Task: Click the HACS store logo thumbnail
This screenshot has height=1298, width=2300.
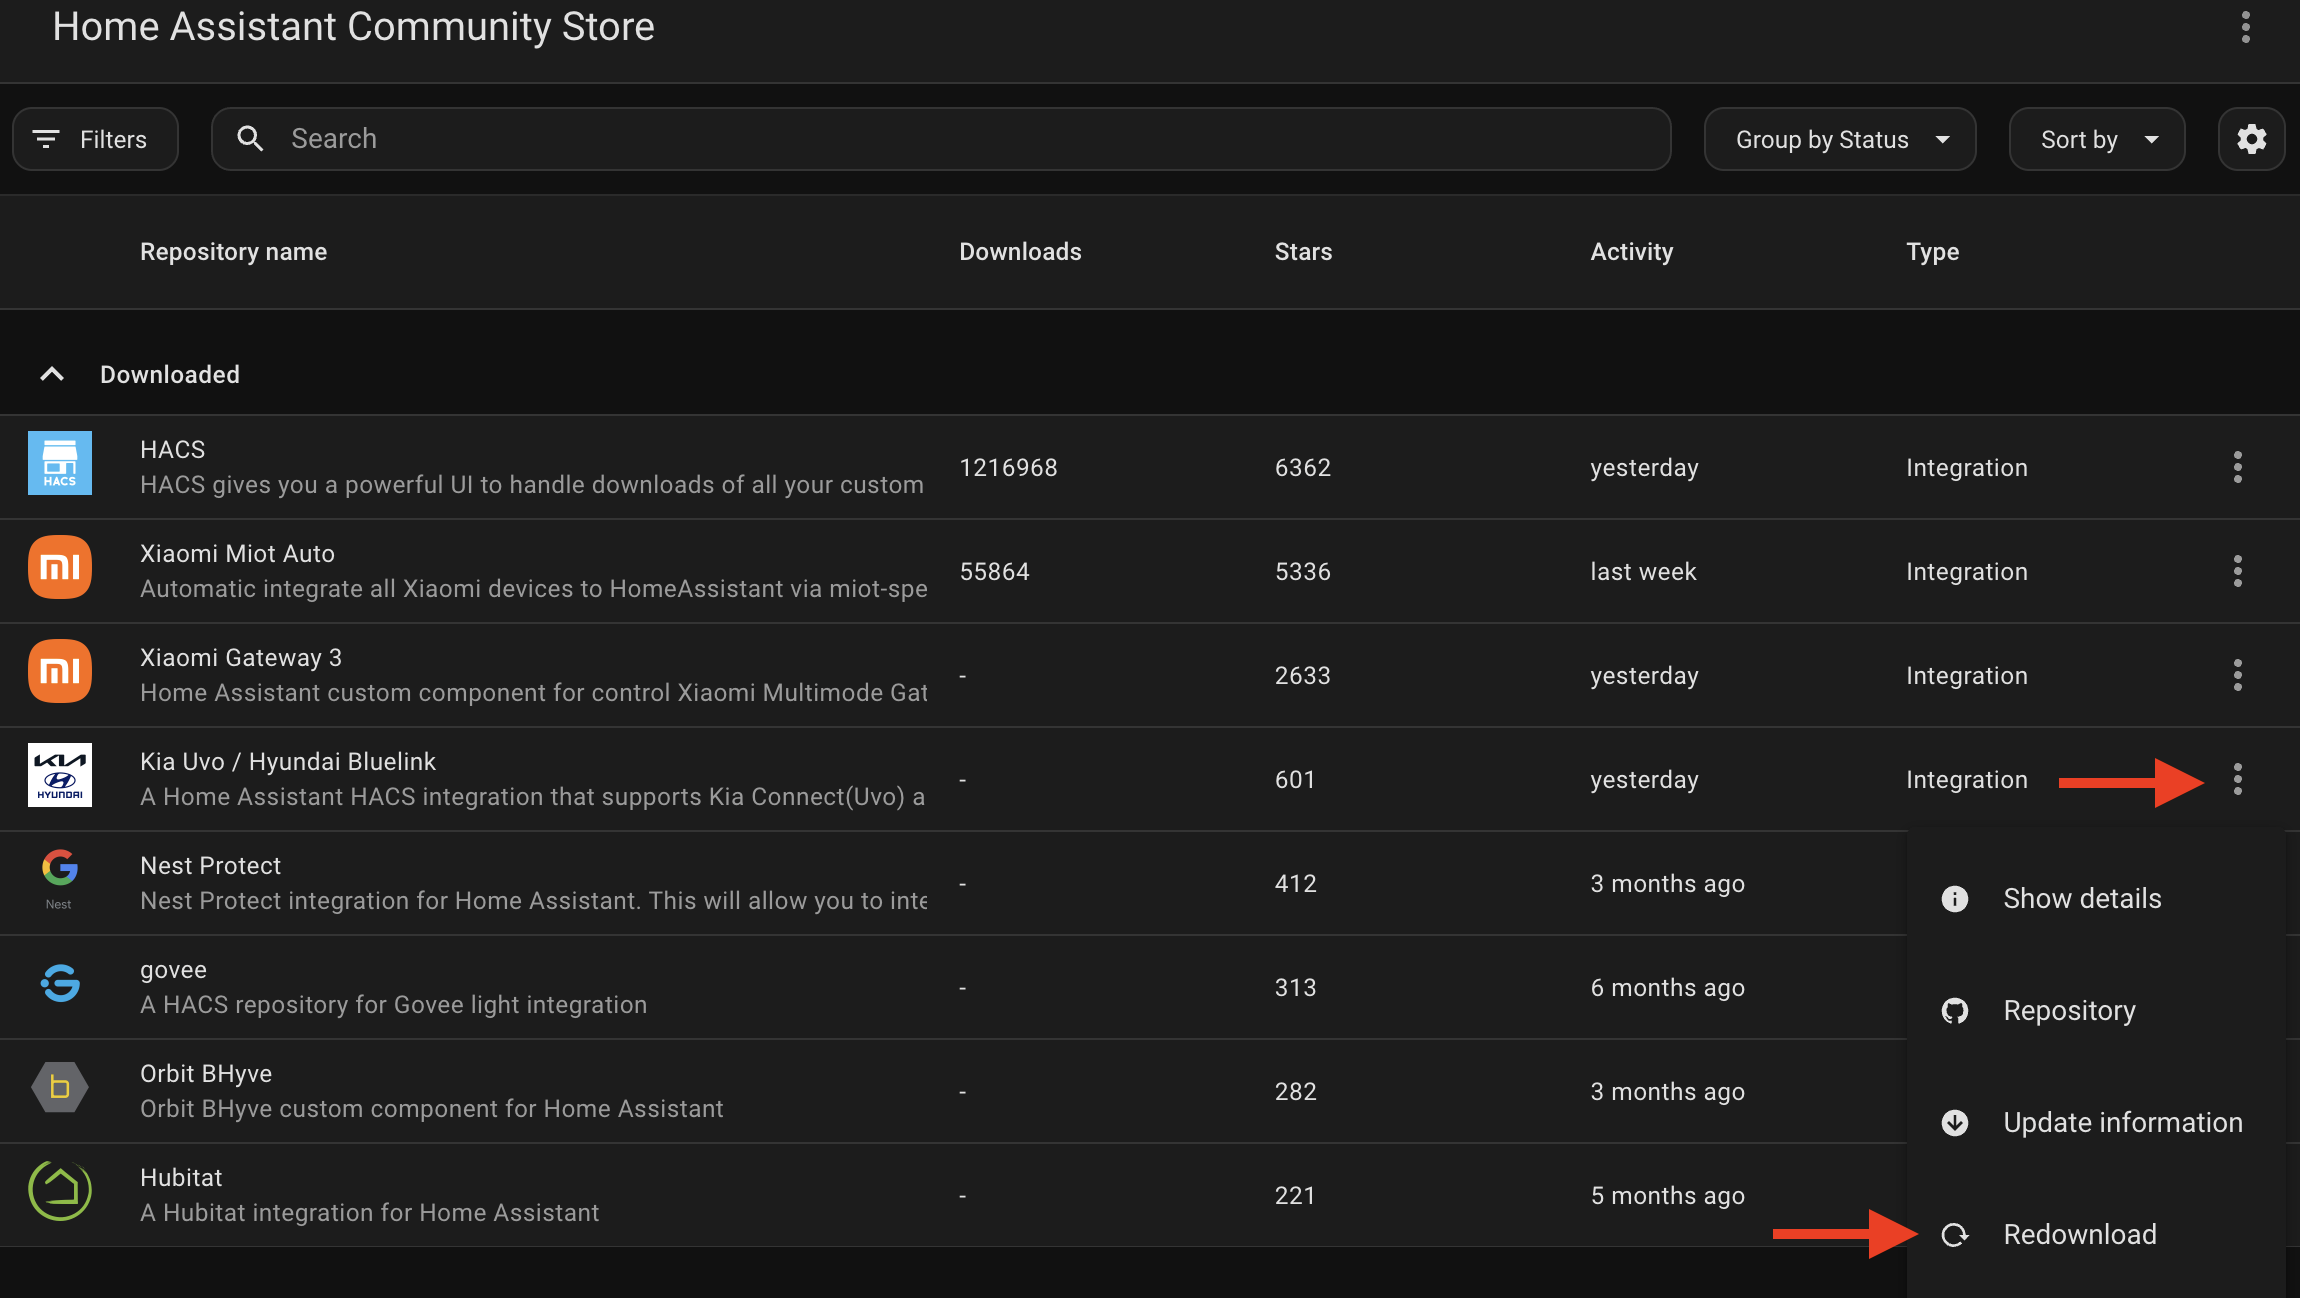Action: [x=60, y=463]
